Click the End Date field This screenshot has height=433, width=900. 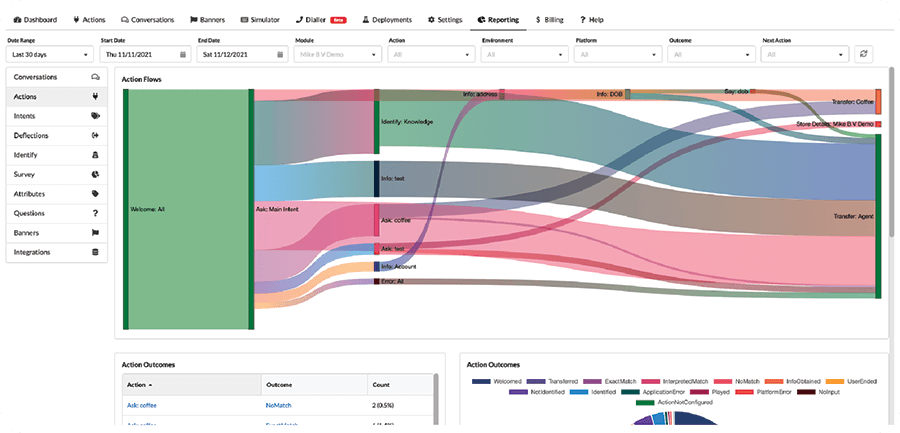(x=242, y=55)
